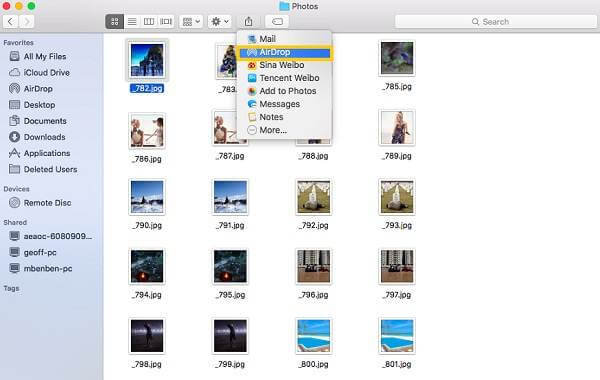Select shared computer mbenben-pc
600x380 pixels.
[40, 268]
